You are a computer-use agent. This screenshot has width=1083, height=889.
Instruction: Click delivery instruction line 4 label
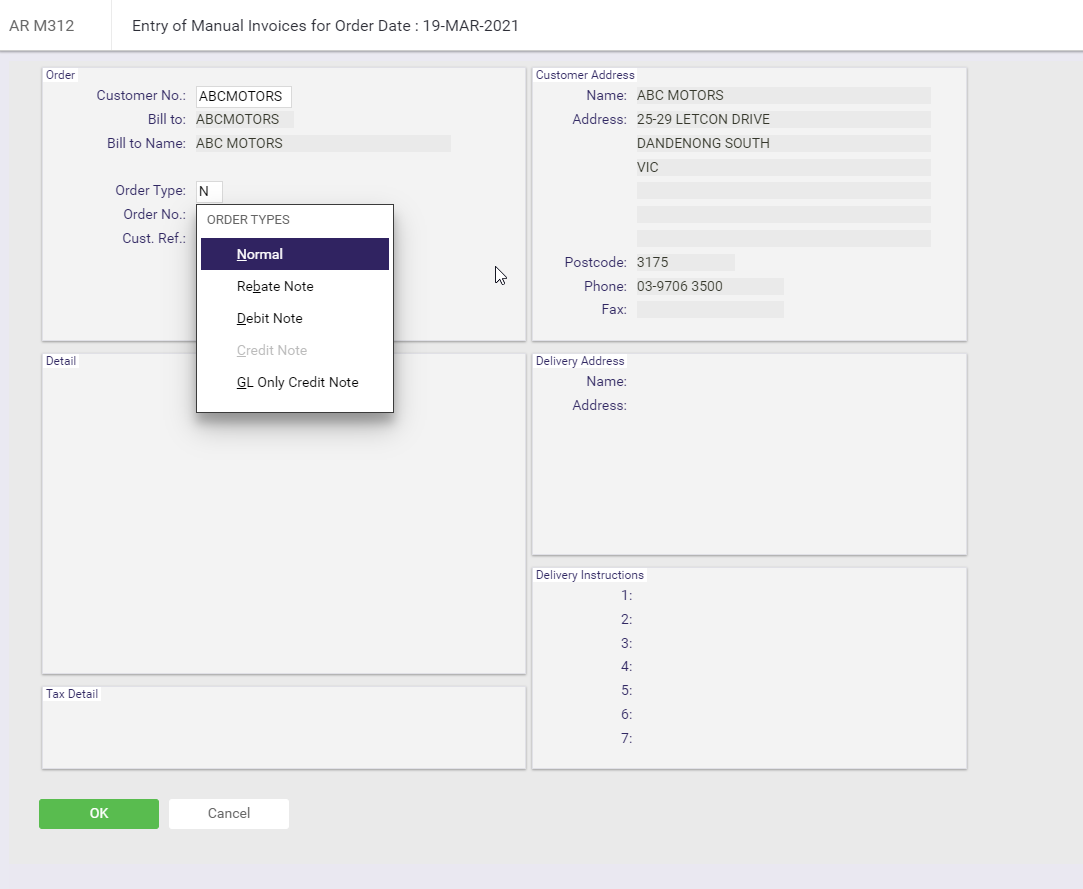[626, 667]
